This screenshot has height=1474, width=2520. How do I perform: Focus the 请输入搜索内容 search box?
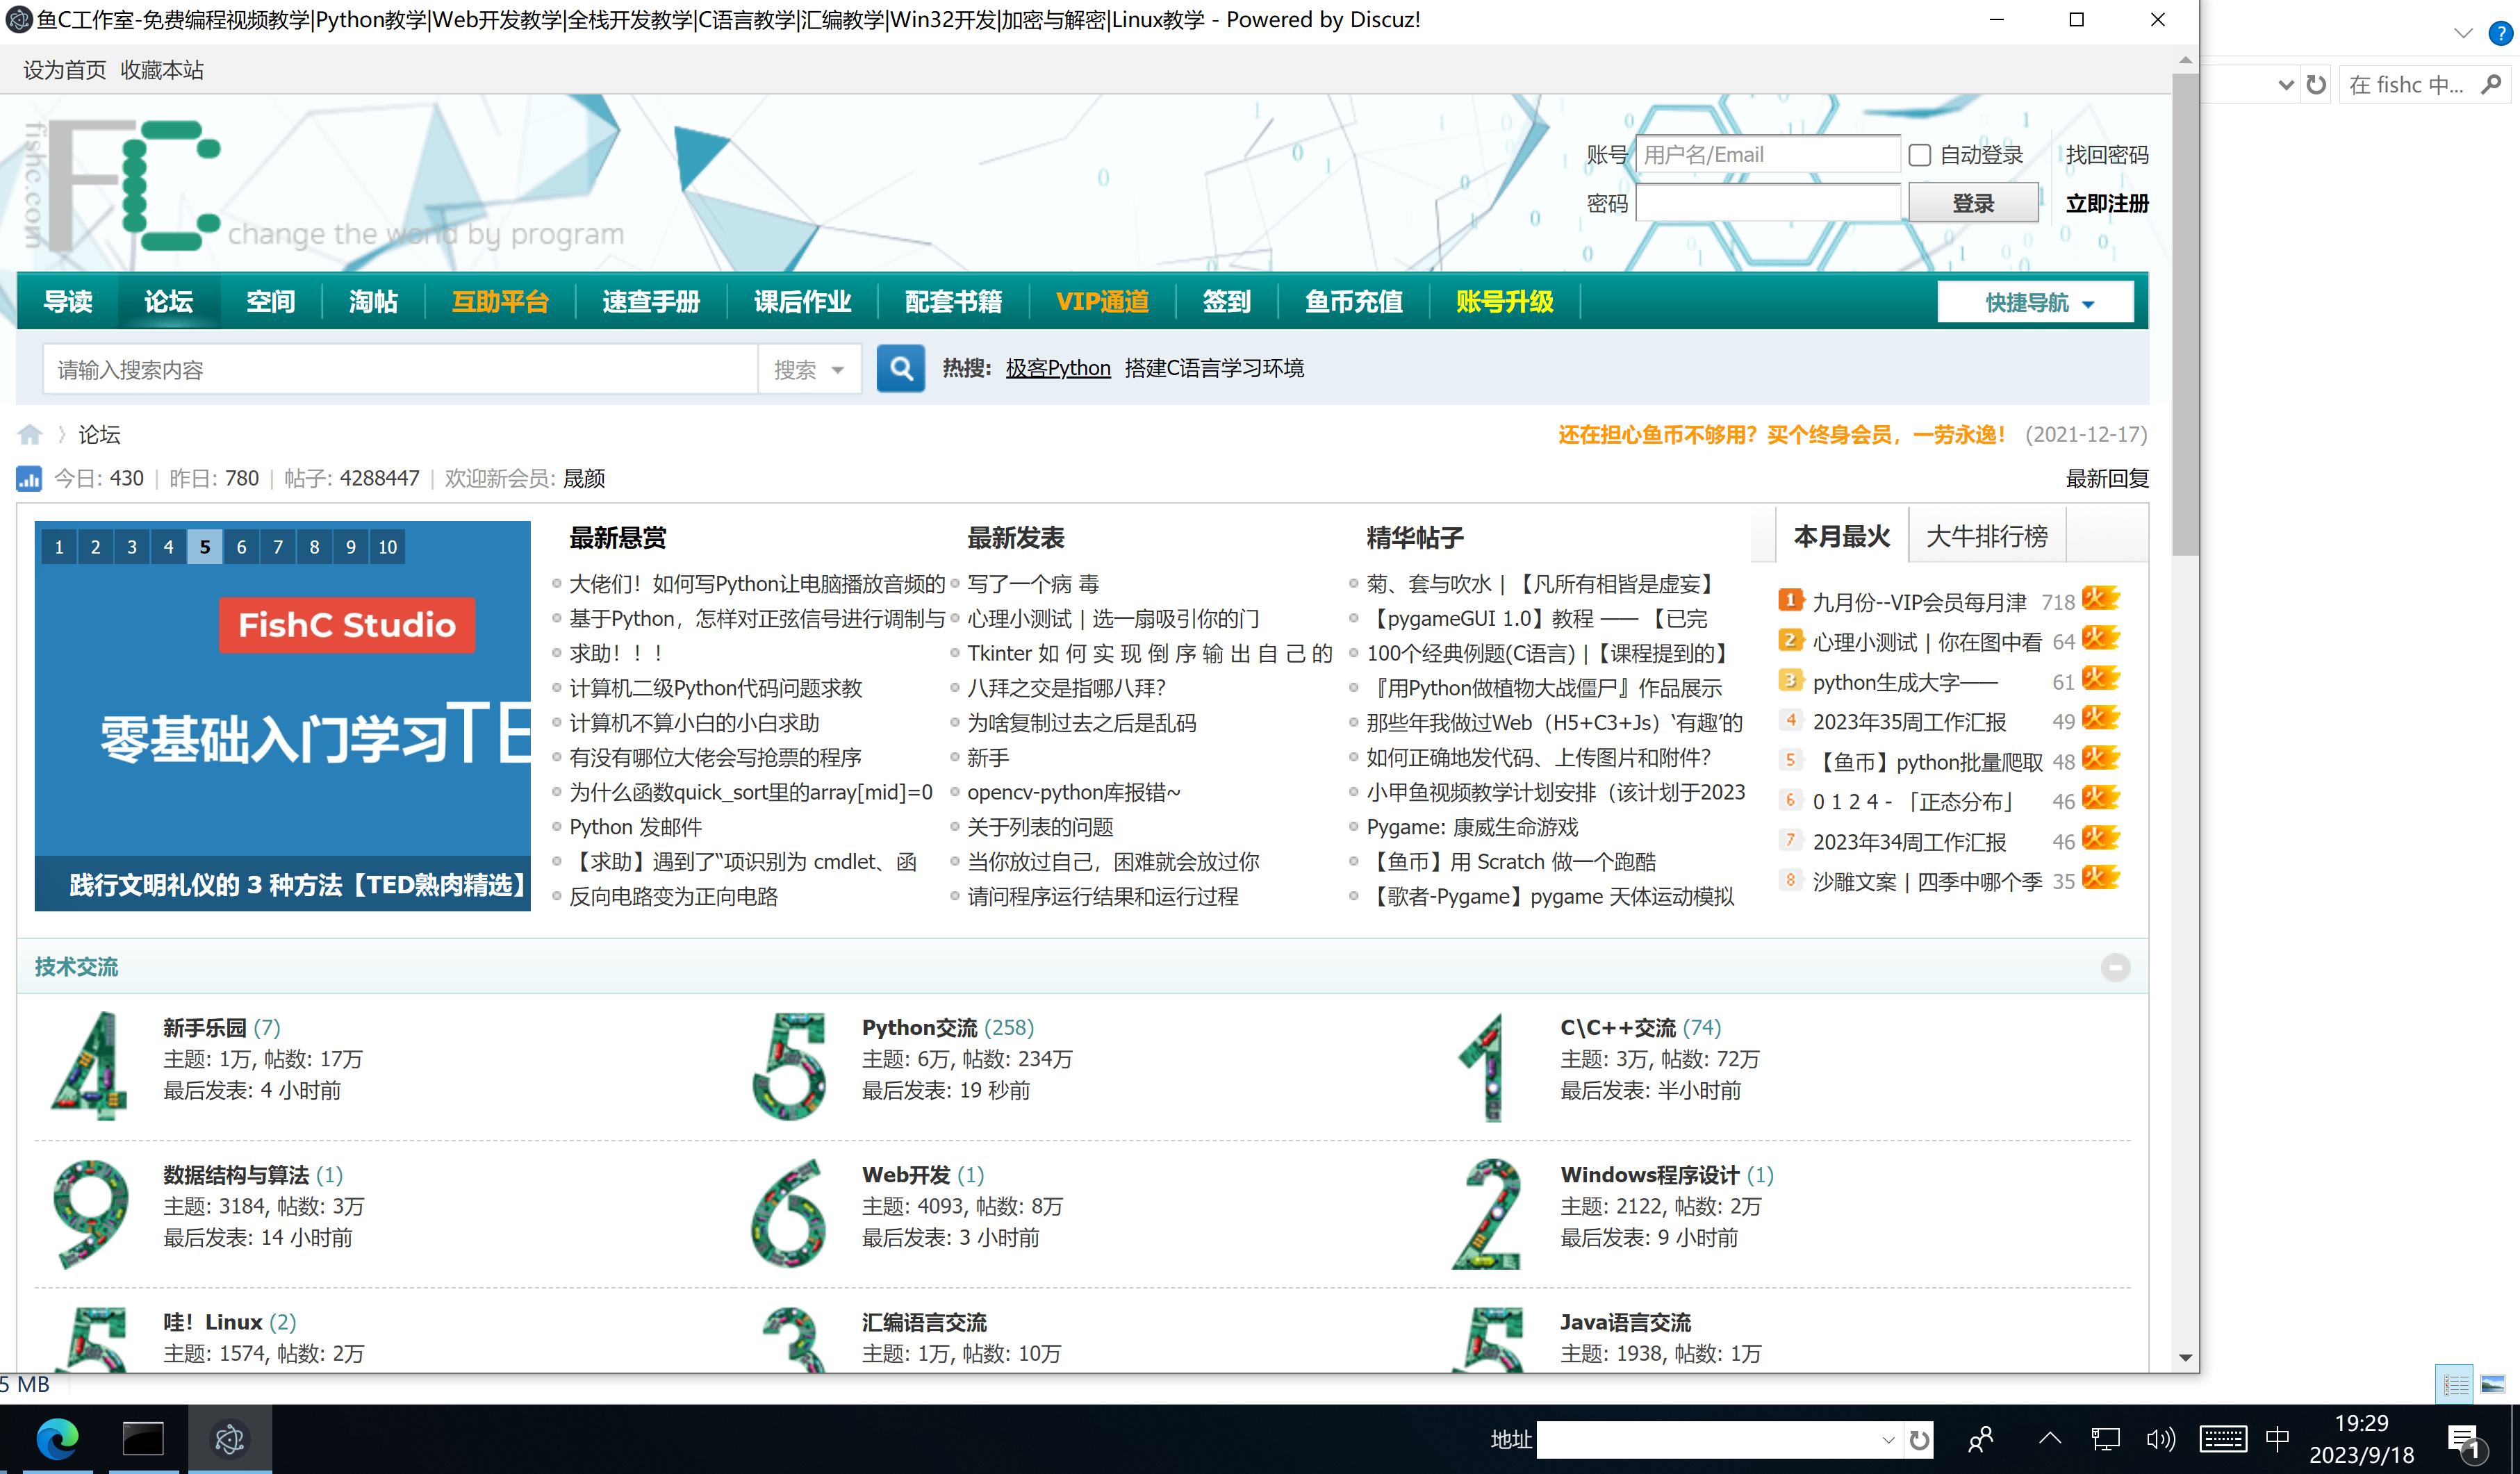[x=400, y=370]
